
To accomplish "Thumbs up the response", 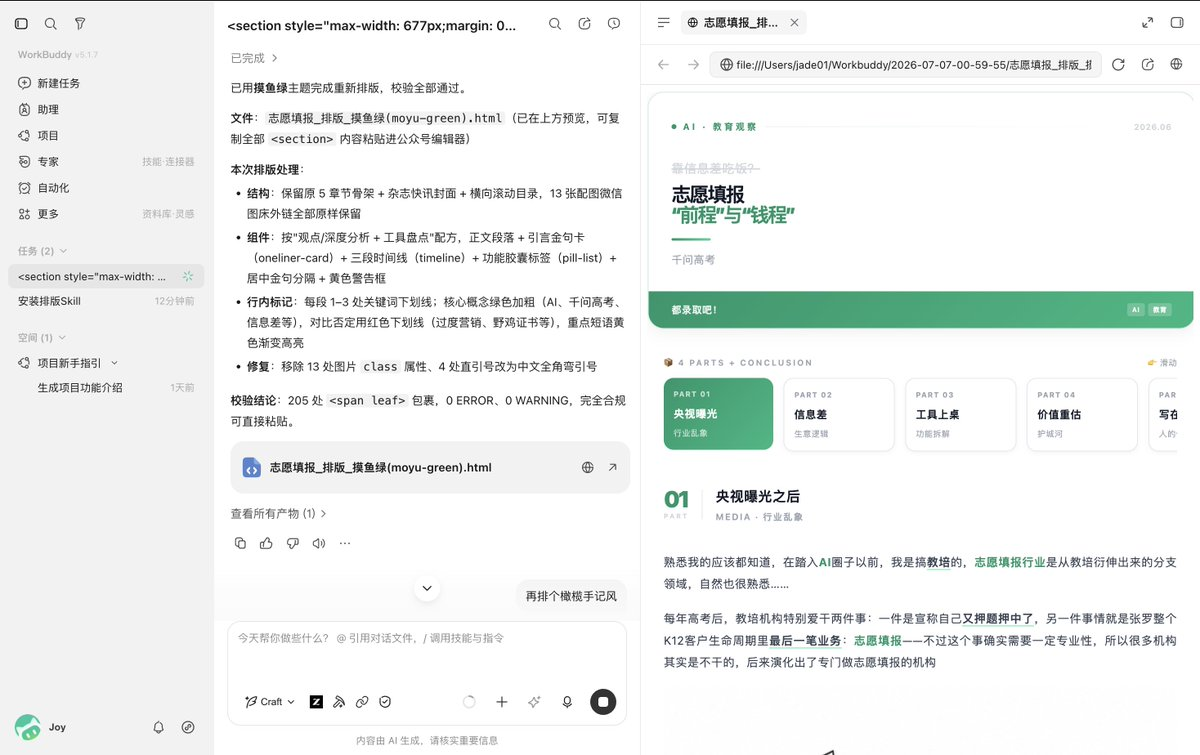I will [266, 543].
